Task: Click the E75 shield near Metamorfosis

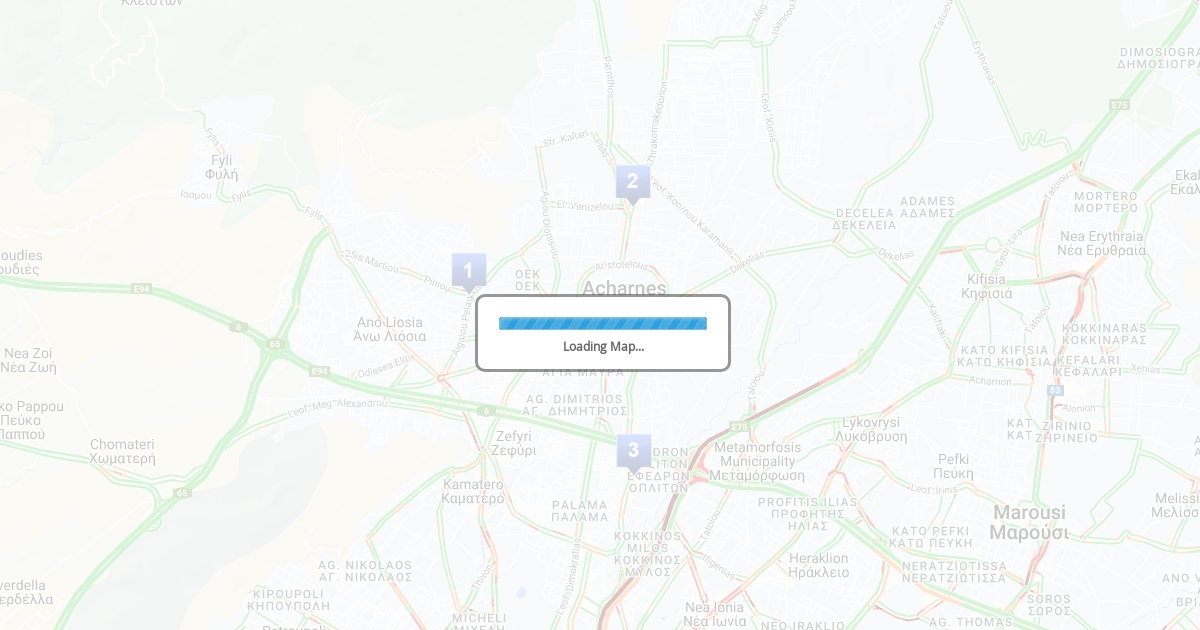Action: pyautogui.click(x=740, y=425)
